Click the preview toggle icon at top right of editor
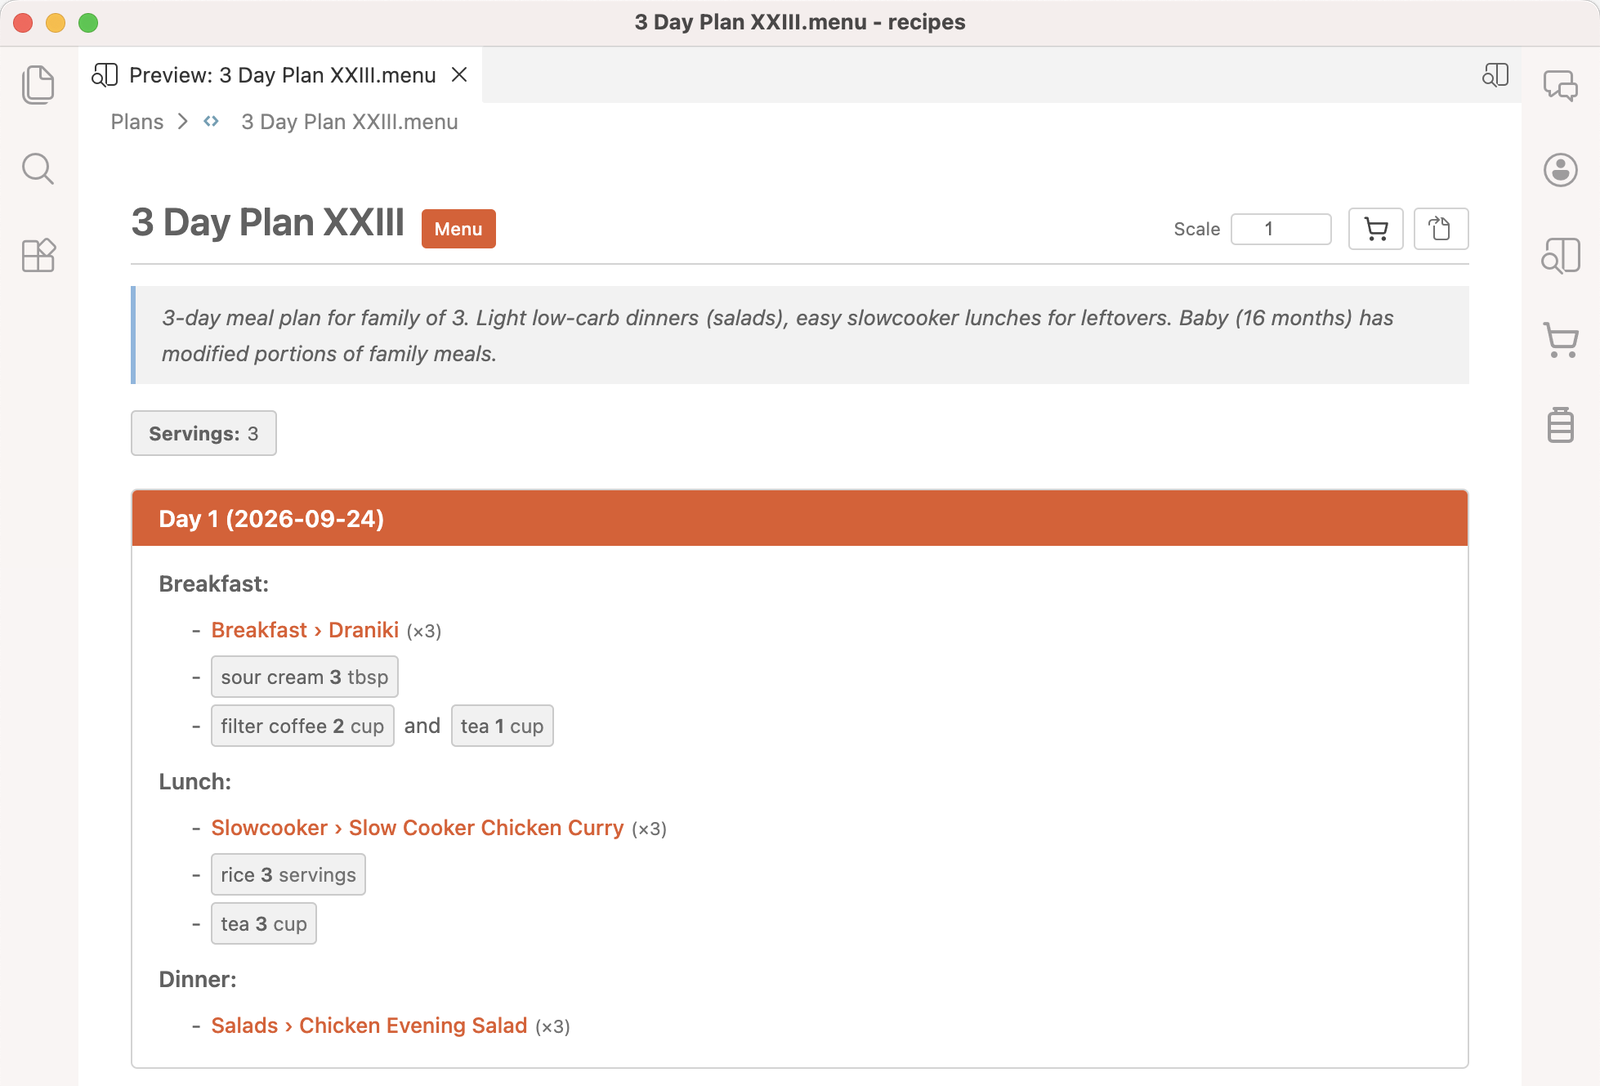The height and width of the screenshot is (1086, 1600). click(x=1495, y=75)
